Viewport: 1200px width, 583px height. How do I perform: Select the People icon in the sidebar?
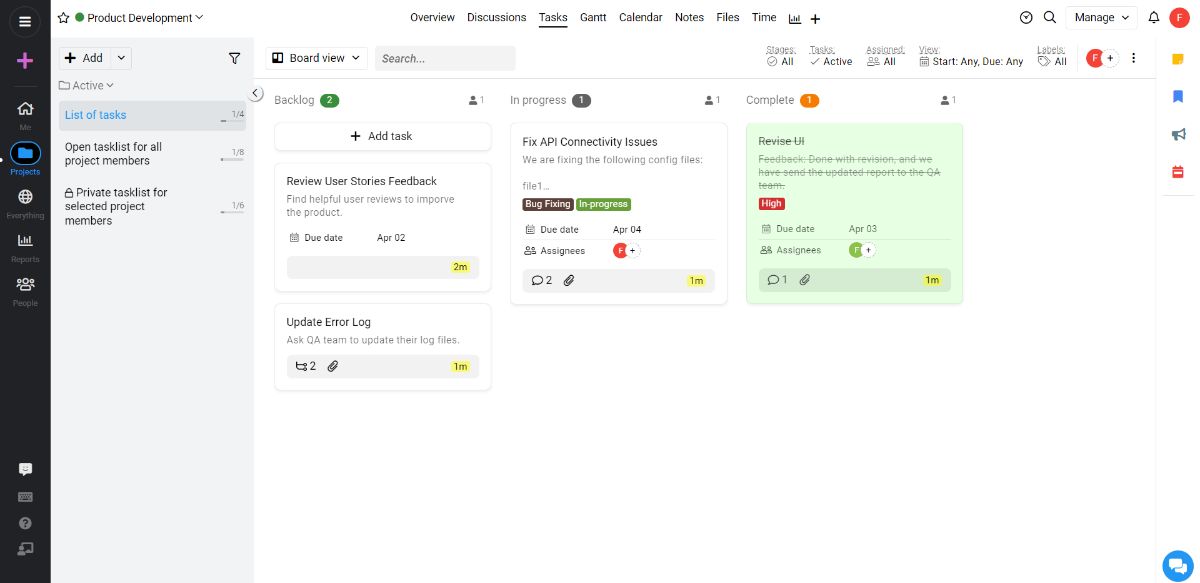[x=25, y=285]
